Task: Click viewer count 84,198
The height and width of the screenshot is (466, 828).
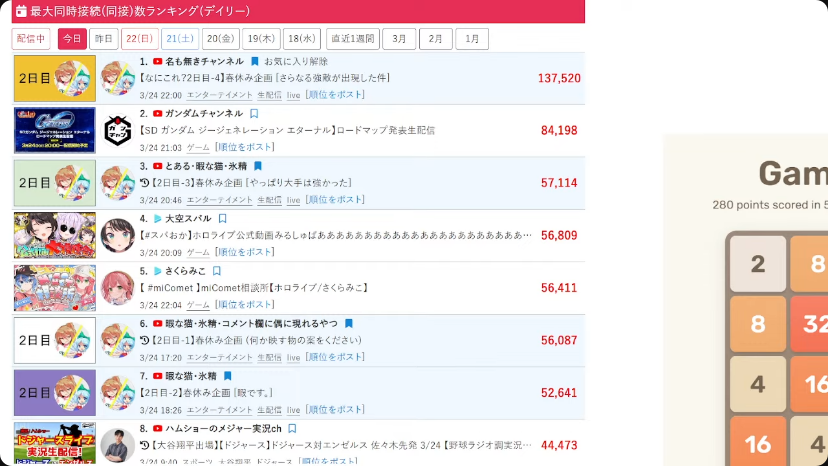Action: pos(559,131)
